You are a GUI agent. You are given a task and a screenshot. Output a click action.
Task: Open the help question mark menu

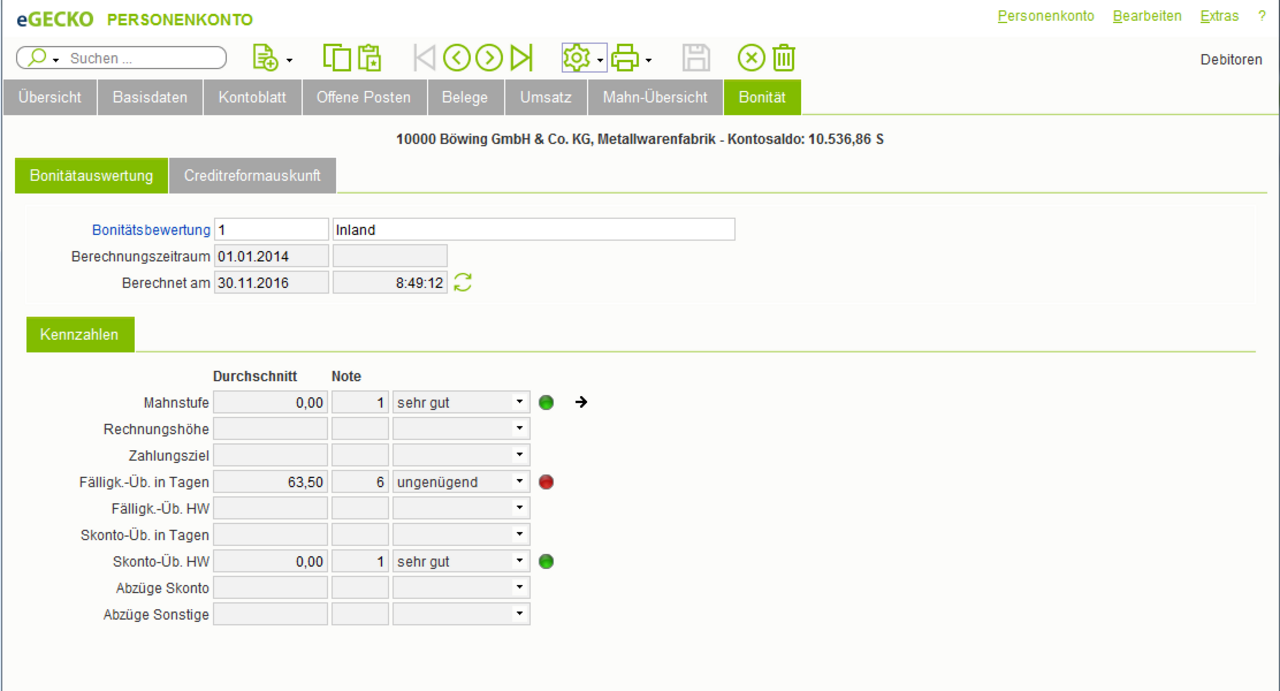coord(1262,16)
